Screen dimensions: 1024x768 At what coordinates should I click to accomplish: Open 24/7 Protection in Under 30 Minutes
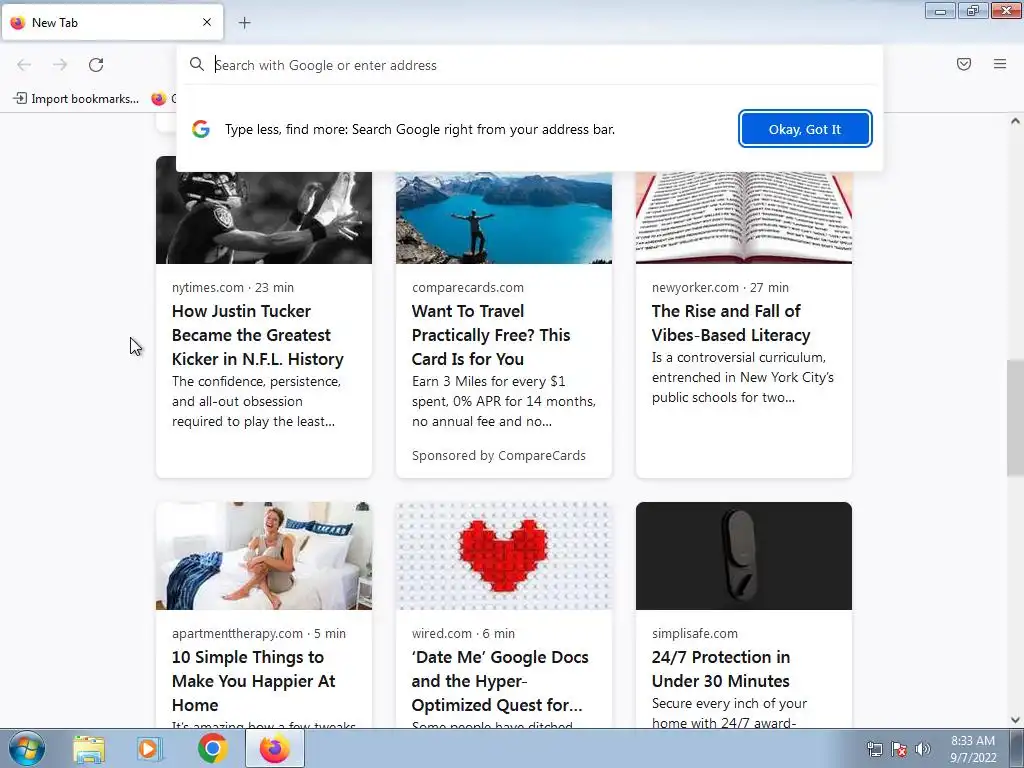(721, 669)
